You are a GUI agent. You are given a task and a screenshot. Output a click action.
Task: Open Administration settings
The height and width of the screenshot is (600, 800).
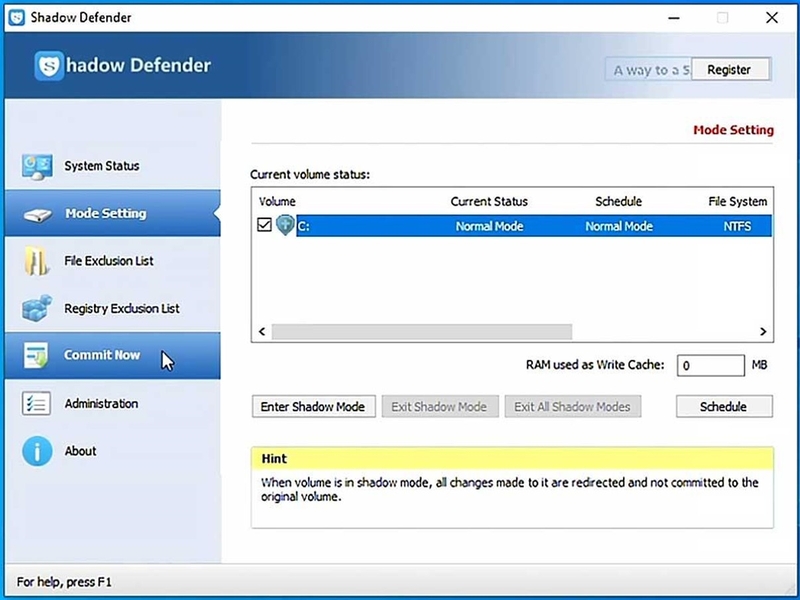113,403
